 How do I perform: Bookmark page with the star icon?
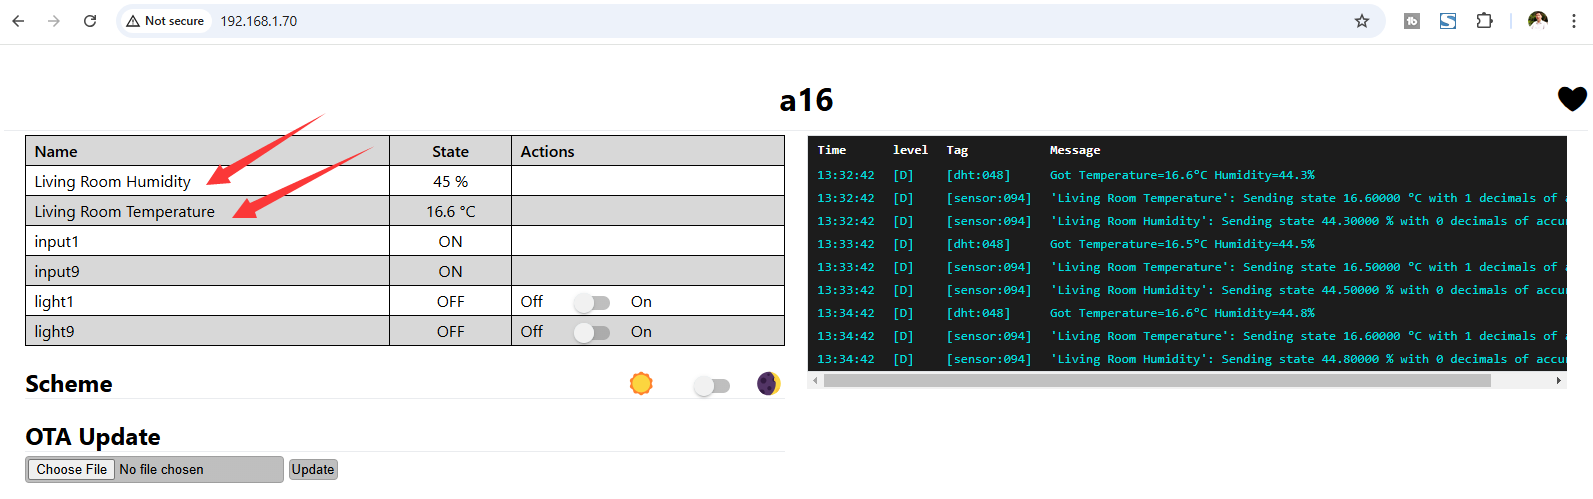1361,21
